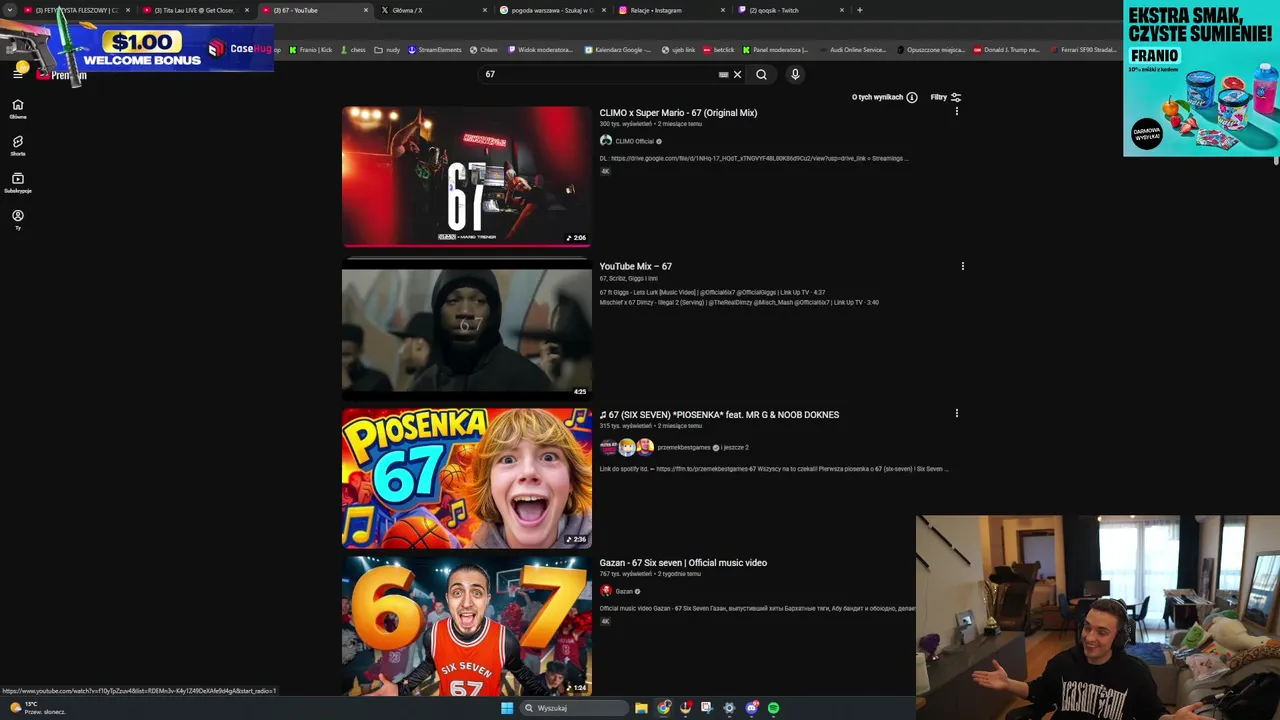The width and height of the screenshot is (1280, 720).
Task: Open the 'Donald J. Trump' bookmark
Action: 1007,49
